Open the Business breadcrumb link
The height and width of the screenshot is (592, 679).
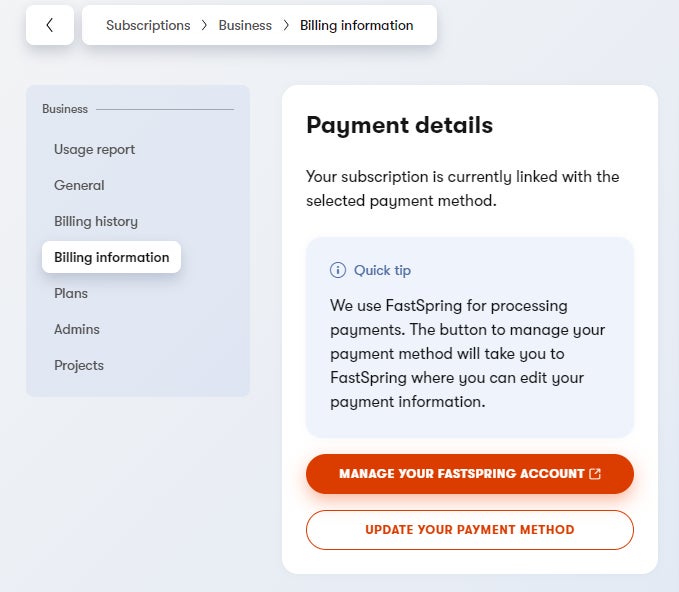coord(245,26)
